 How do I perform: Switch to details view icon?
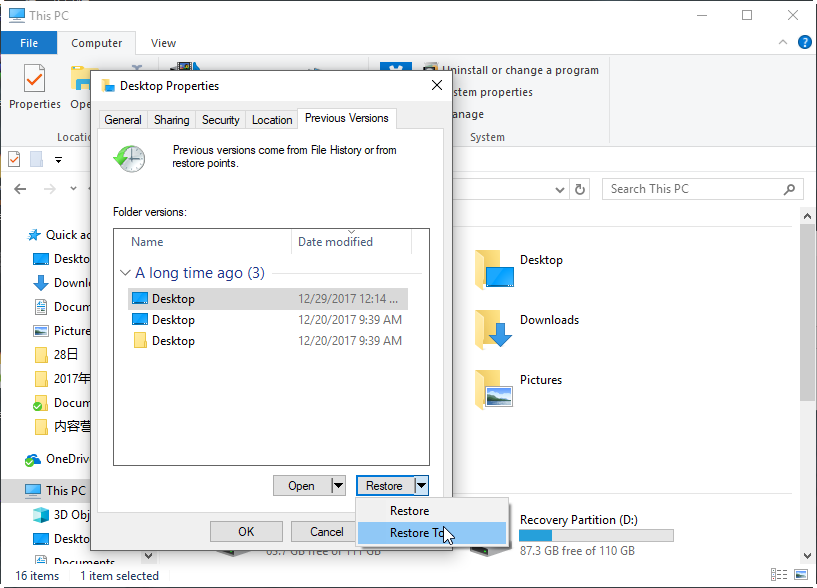pyautogui.click(x=779, y=574)
